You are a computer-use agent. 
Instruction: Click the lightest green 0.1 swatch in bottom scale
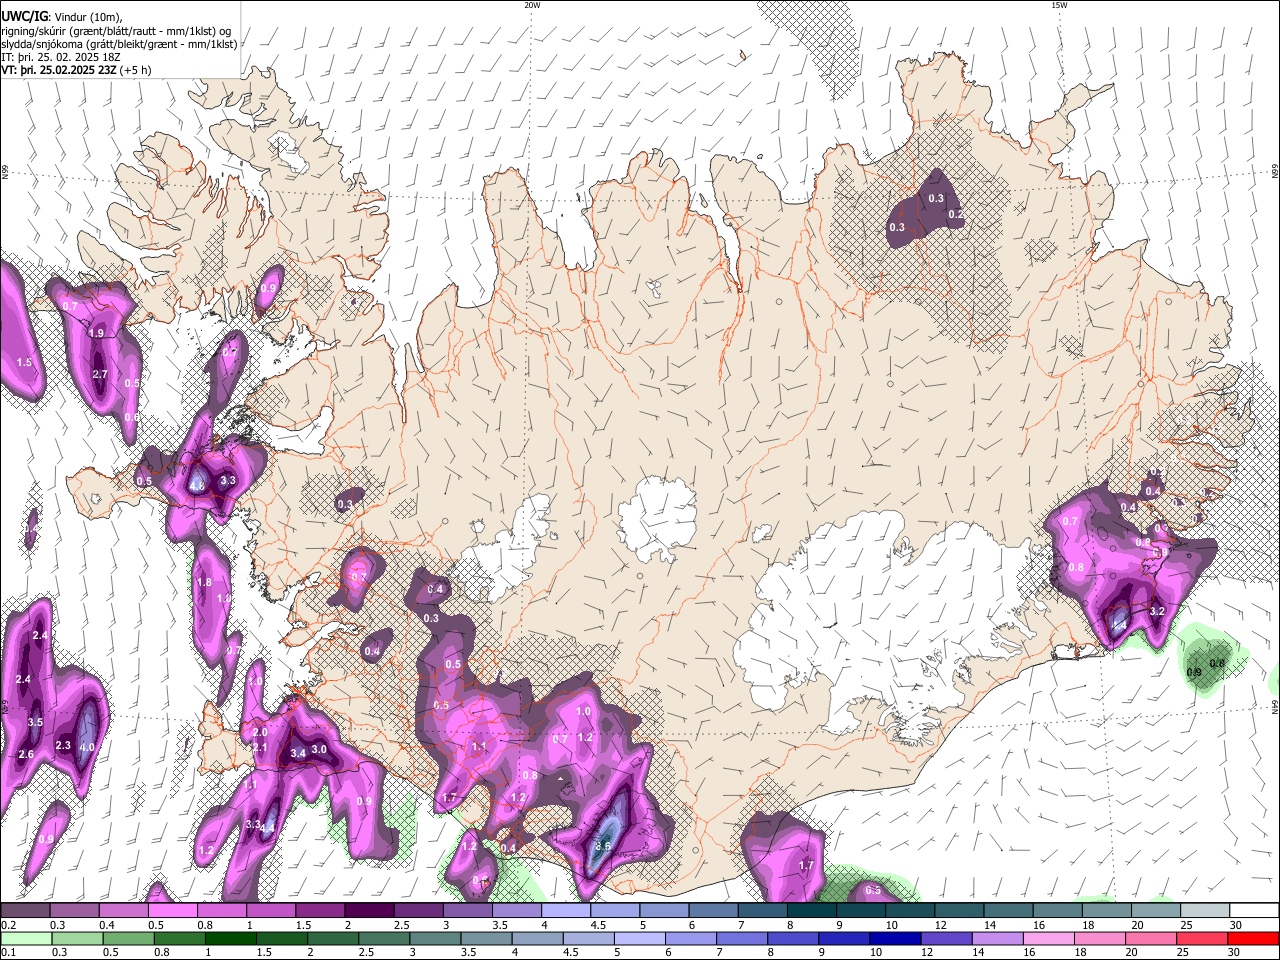click(25, 938)
